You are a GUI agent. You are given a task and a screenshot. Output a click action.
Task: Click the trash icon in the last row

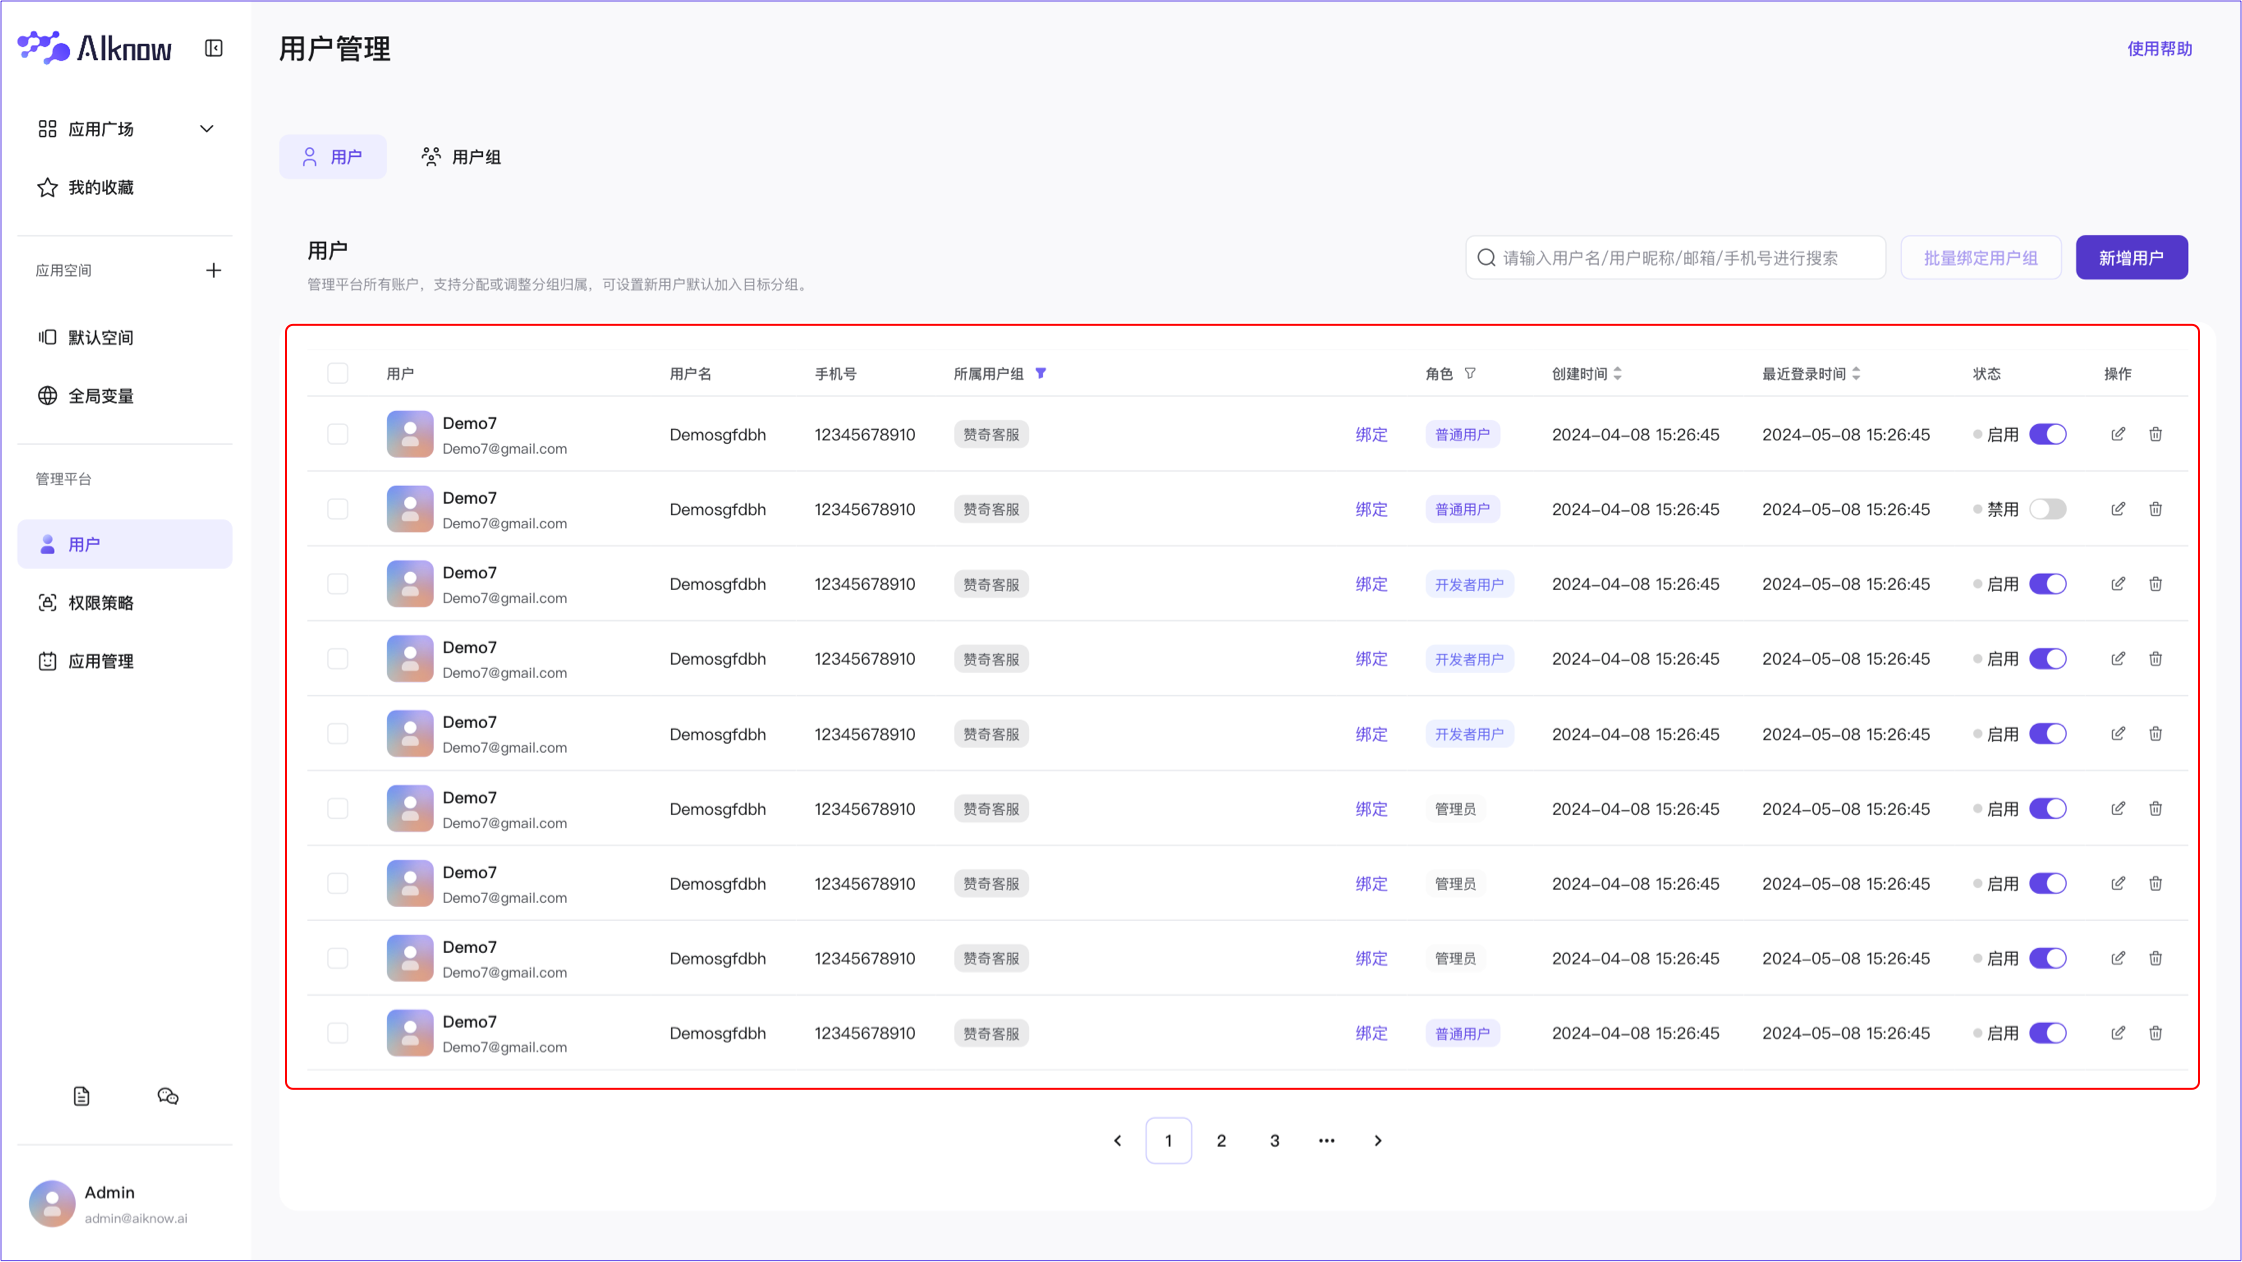[x=2156, y=1033]
